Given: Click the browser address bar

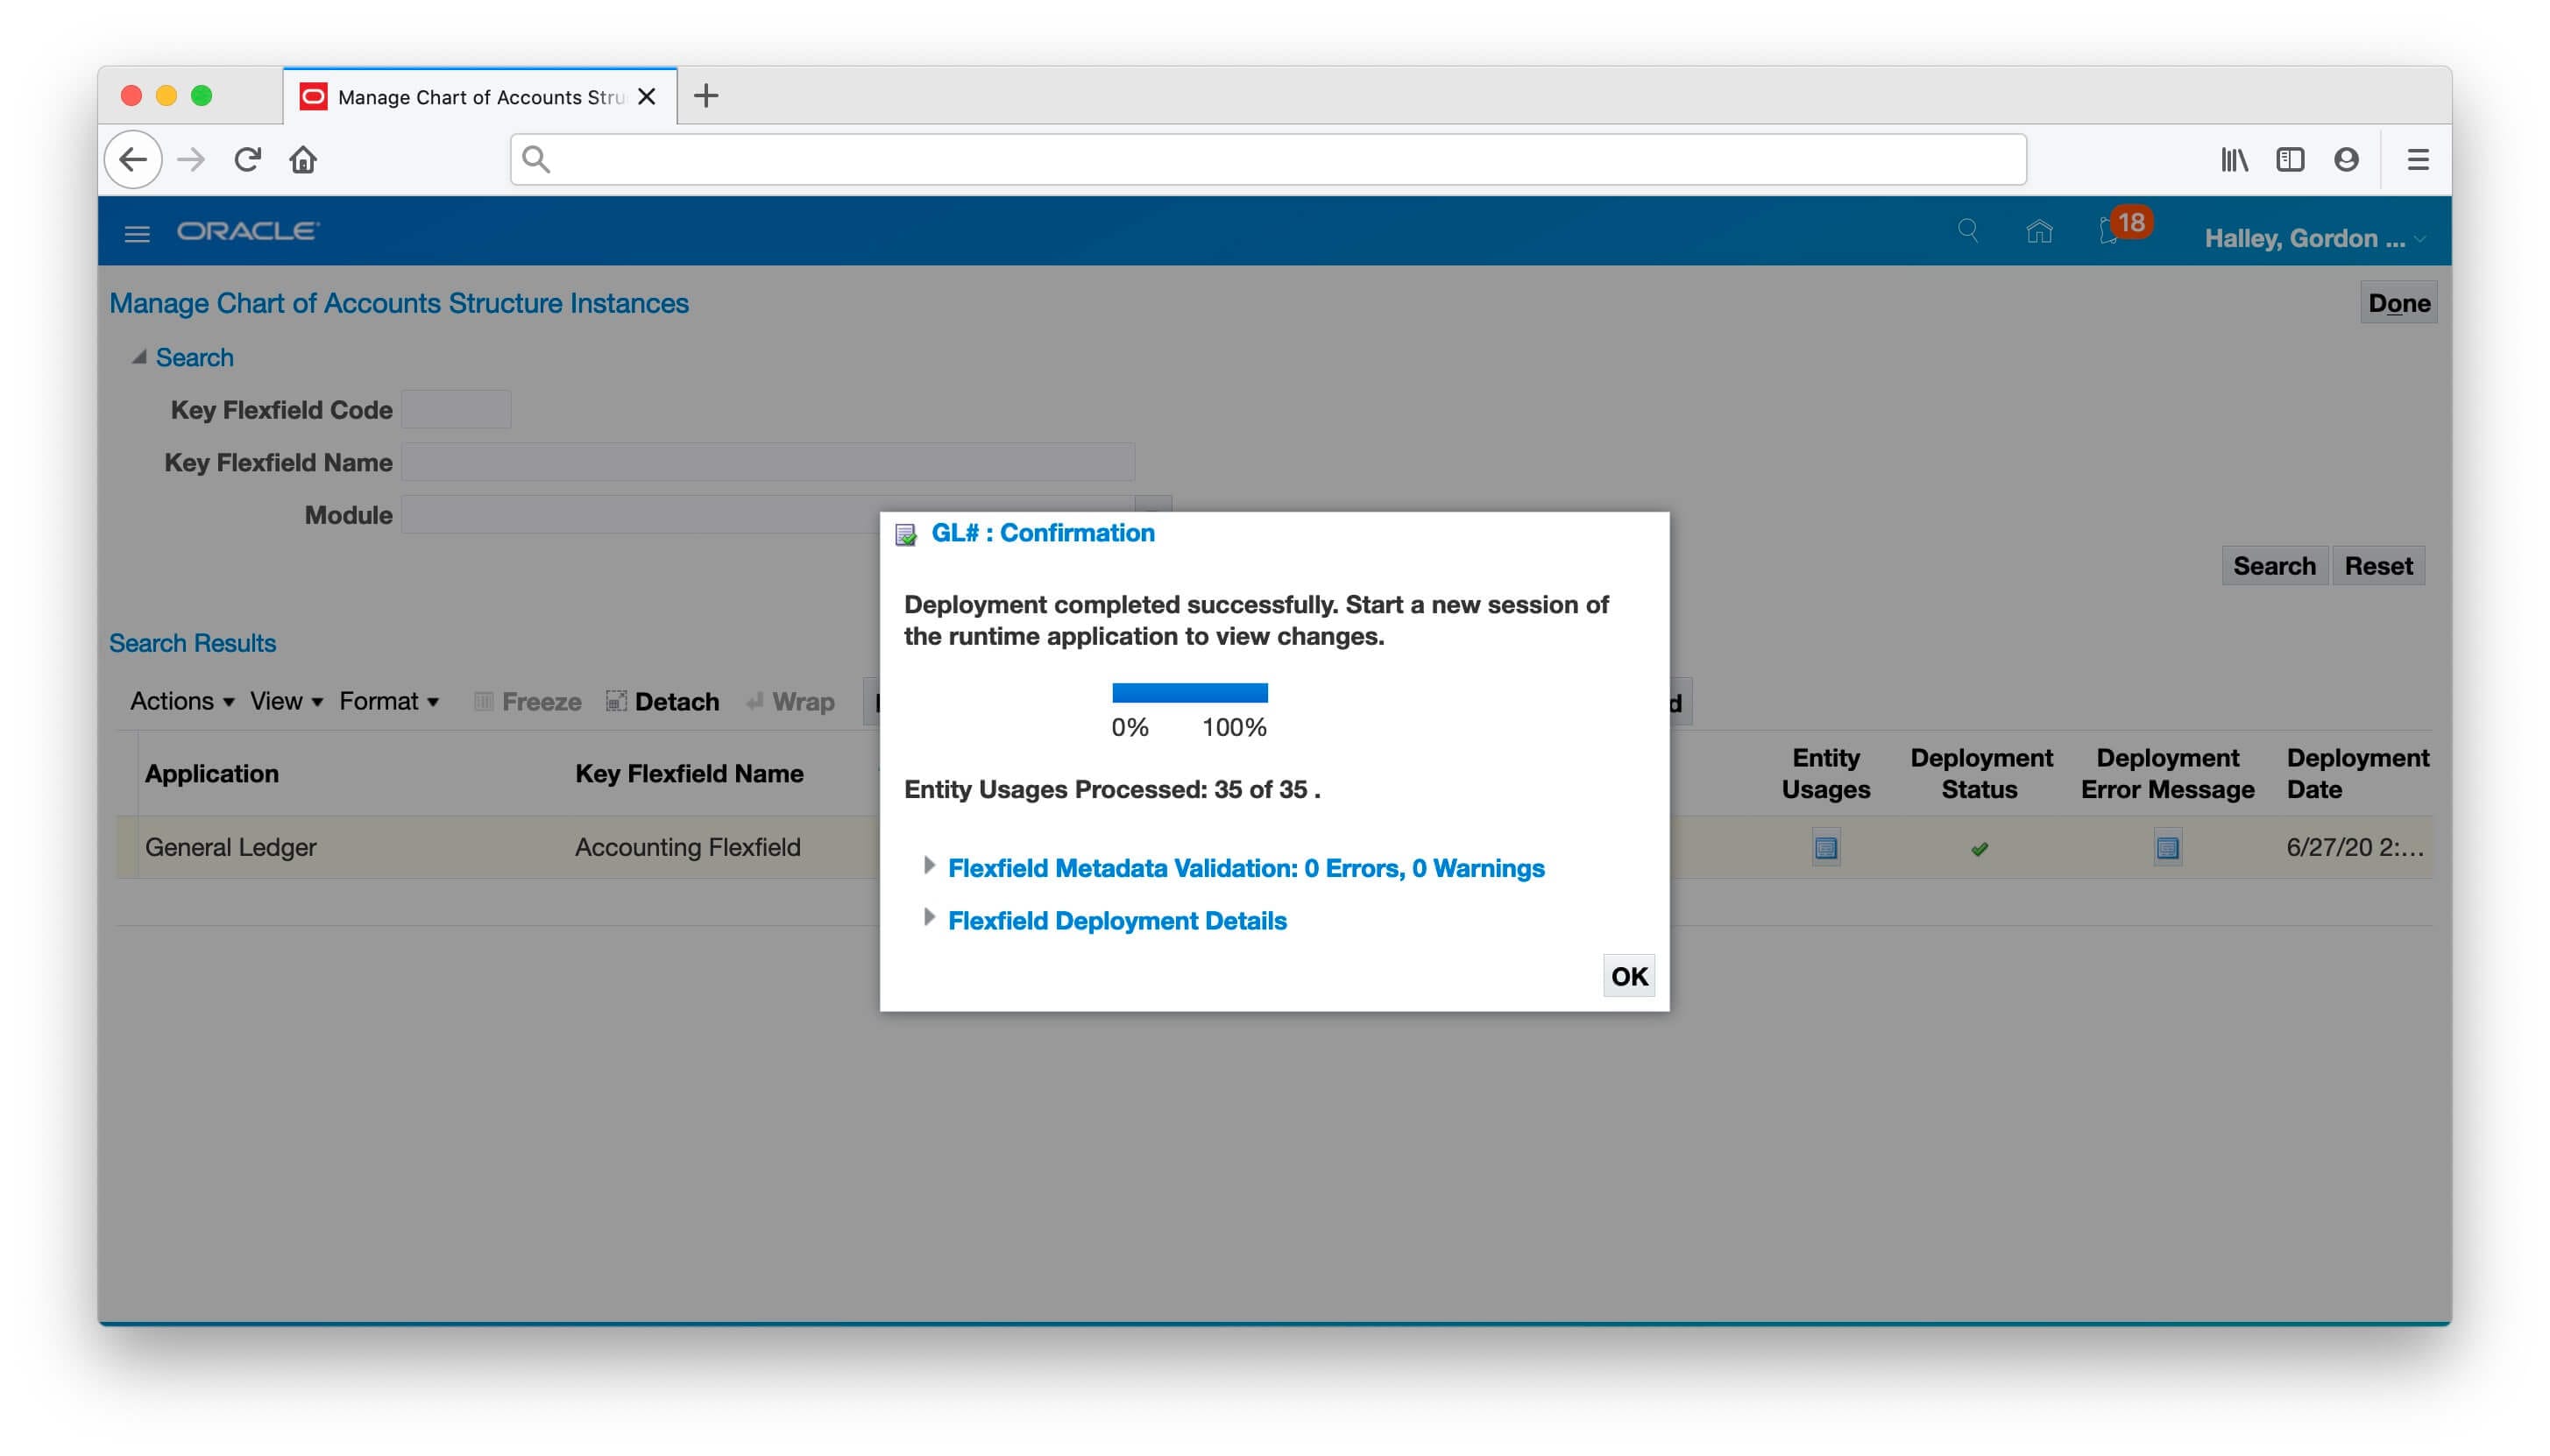Looking at the screenshot, I should click(x=1268, y=159).
